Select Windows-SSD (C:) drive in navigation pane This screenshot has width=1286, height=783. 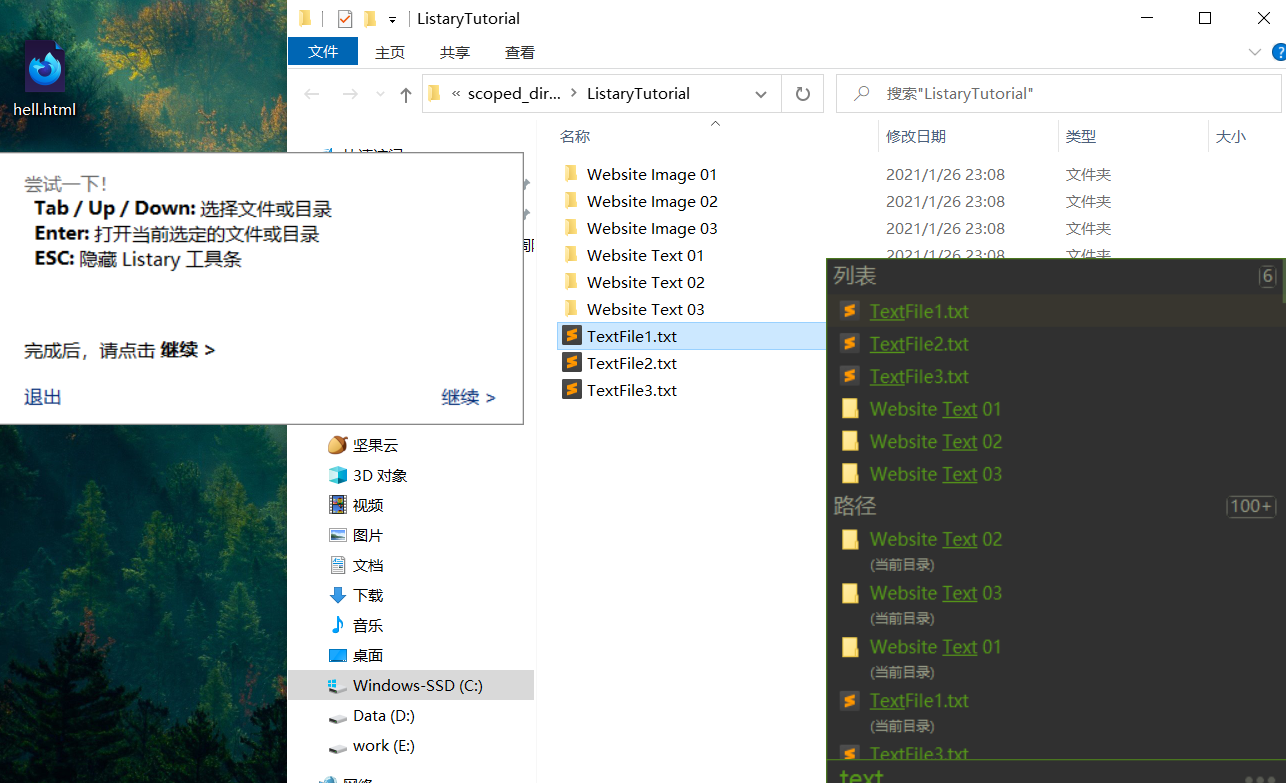411,685
